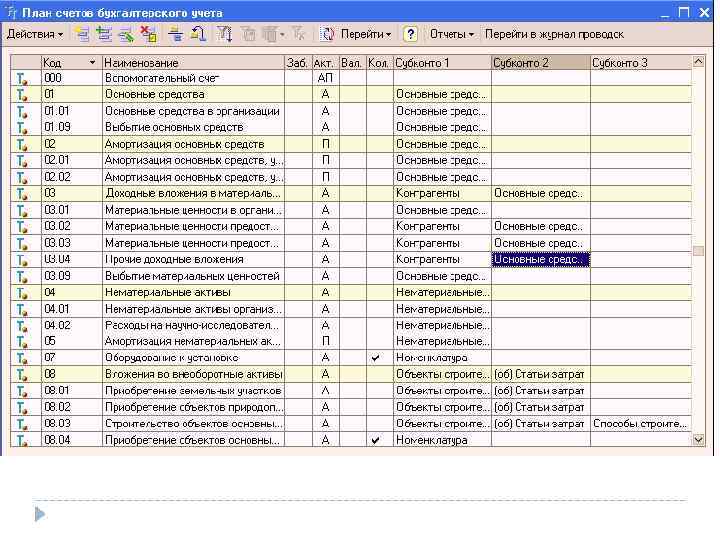Select Вложения во внеоборотные активы row

(351, 374)
